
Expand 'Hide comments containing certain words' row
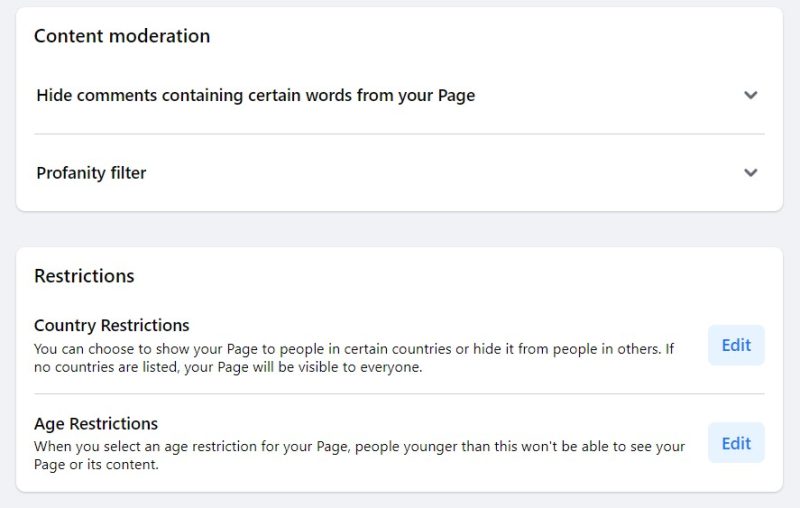pos(399,95)
